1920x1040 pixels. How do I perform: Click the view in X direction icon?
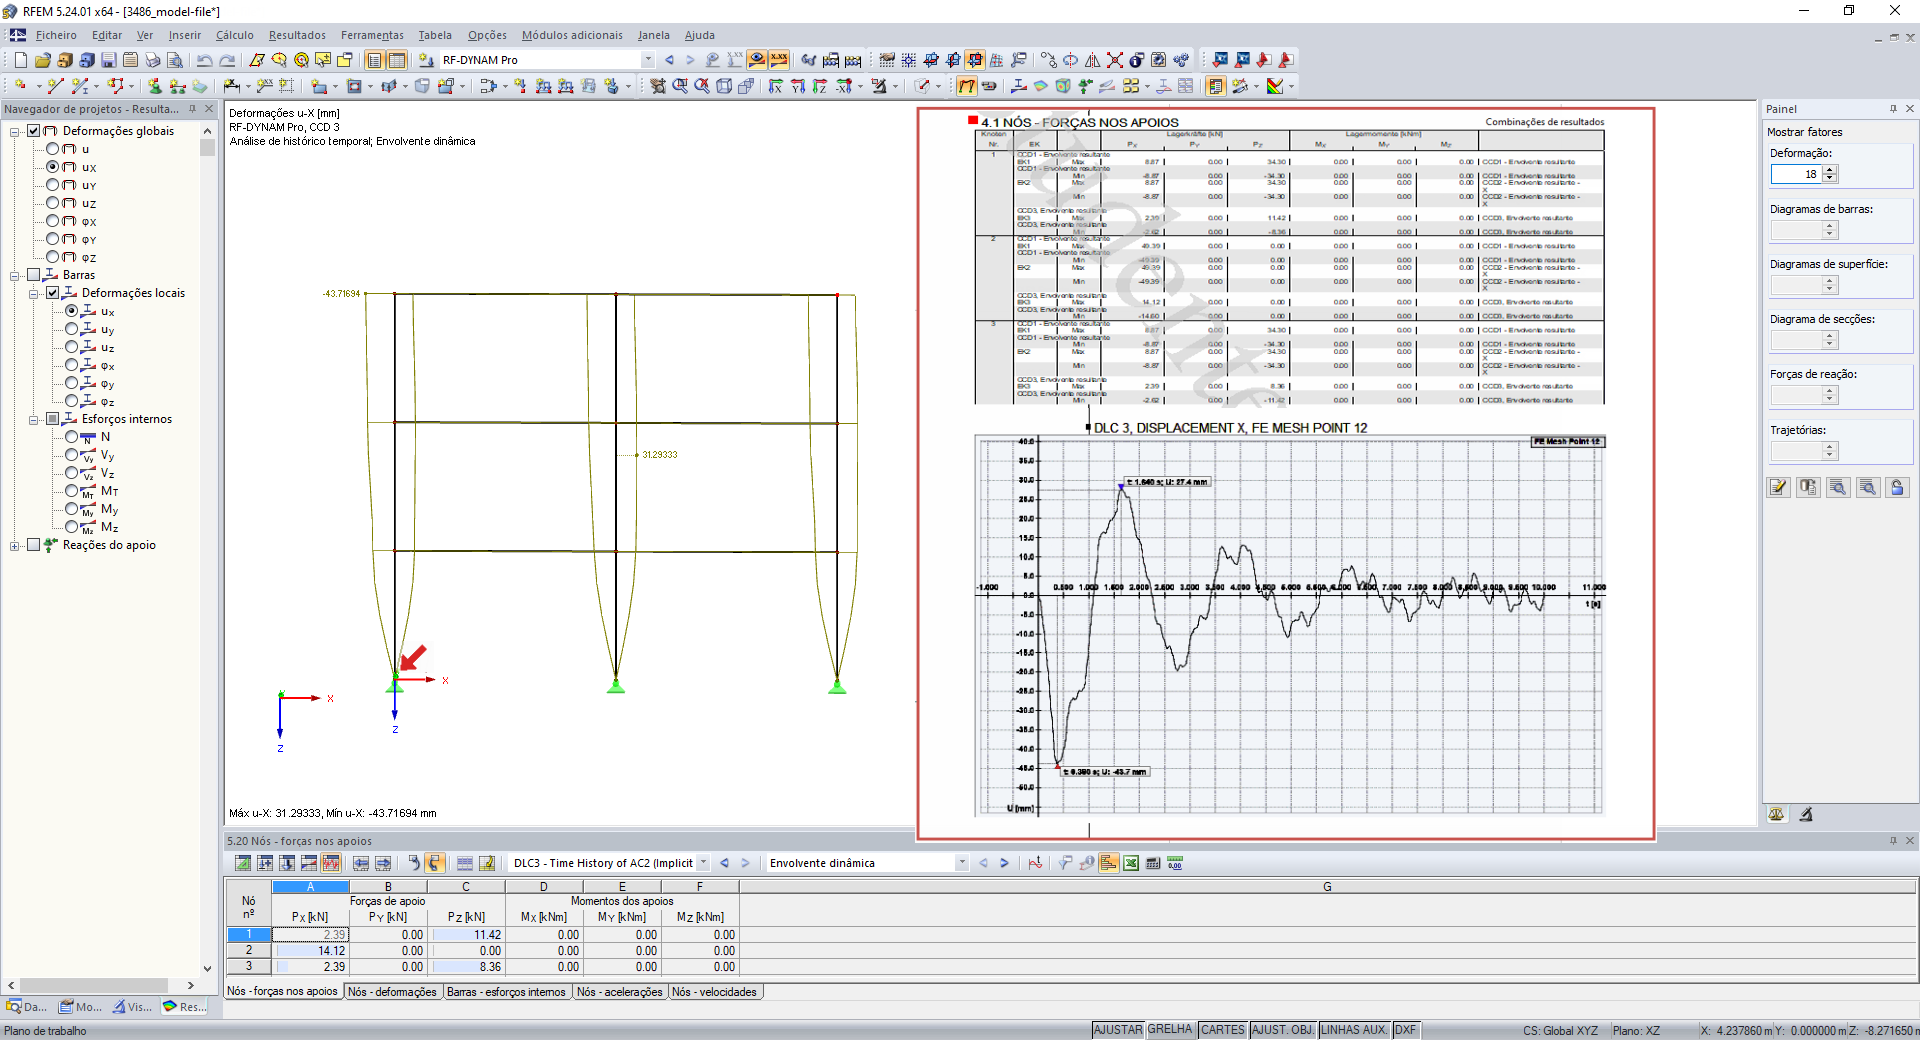pos(776,86)
